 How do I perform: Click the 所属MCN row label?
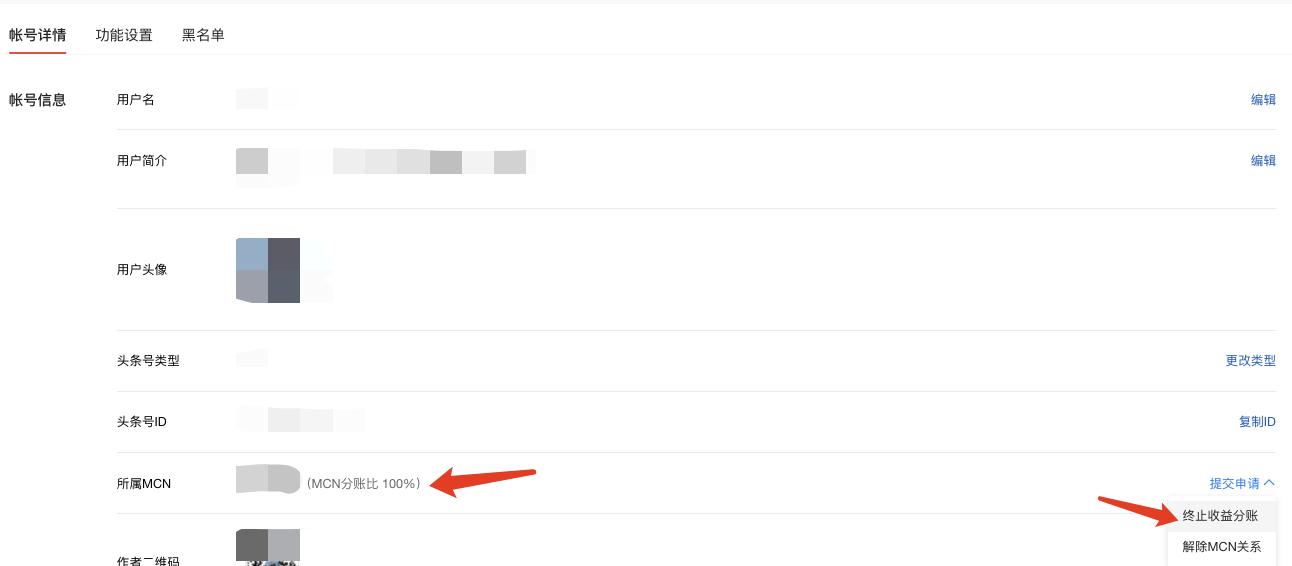[x=144, y=483]
